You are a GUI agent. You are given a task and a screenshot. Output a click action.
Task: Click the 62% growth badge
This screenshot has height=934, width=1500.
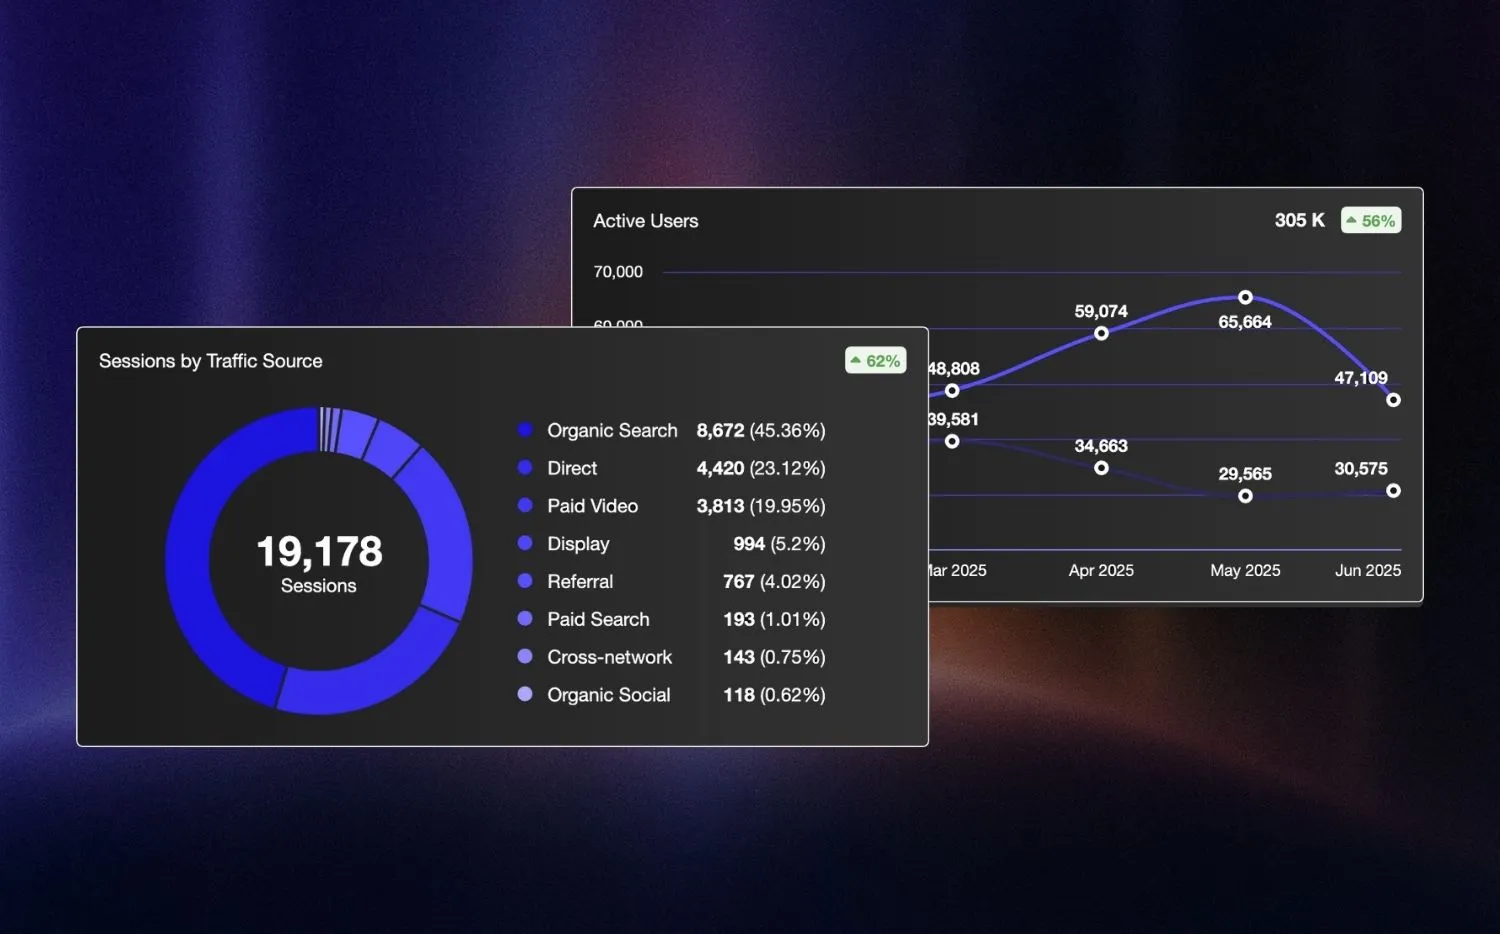(876, 361)
